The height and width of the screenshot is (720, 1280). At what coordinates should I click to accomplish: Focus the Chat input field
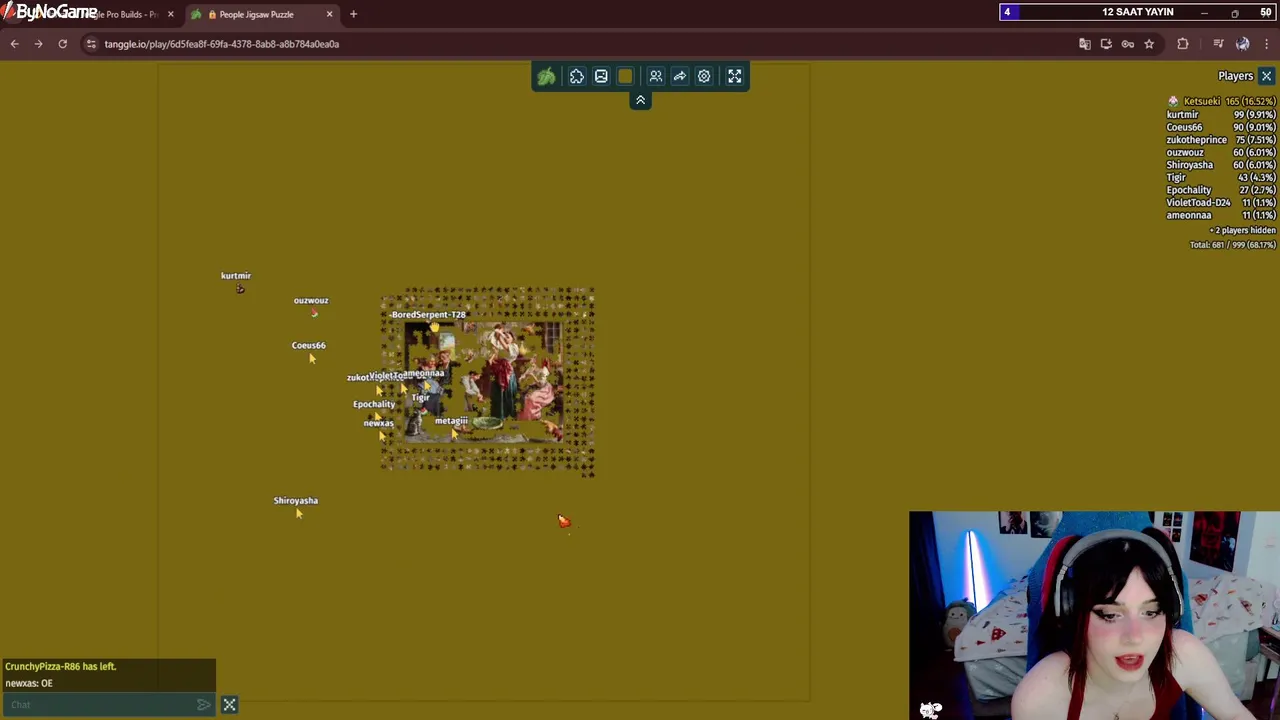100,705
